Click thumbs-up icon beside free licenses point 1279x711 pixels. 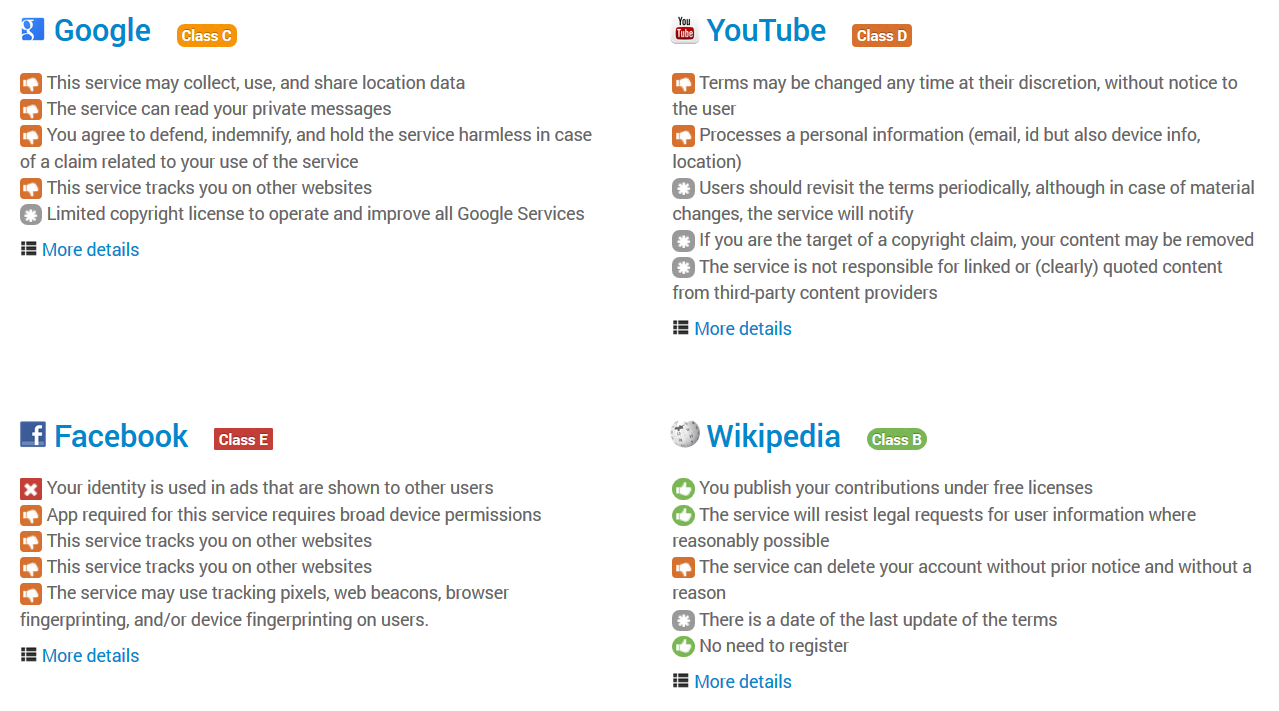[x=683, y=489]
